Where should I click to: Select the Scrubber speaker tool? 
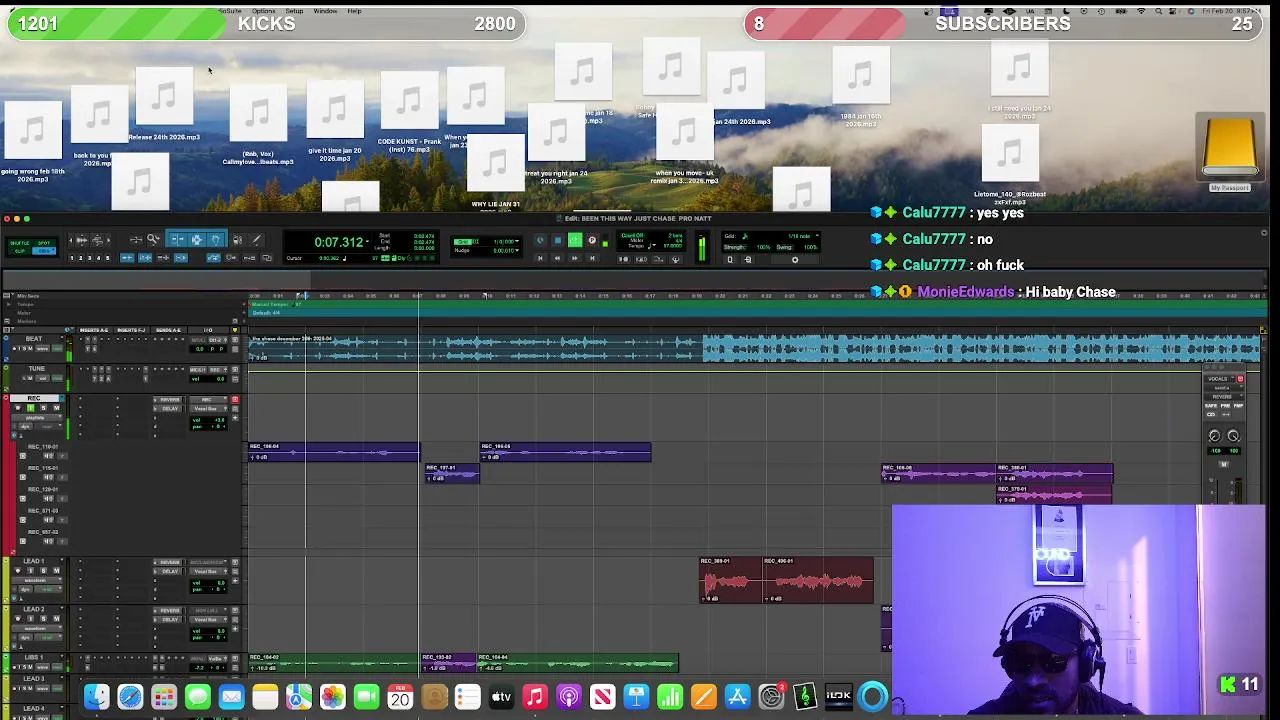pyautogui.click(x=237, y=239)
